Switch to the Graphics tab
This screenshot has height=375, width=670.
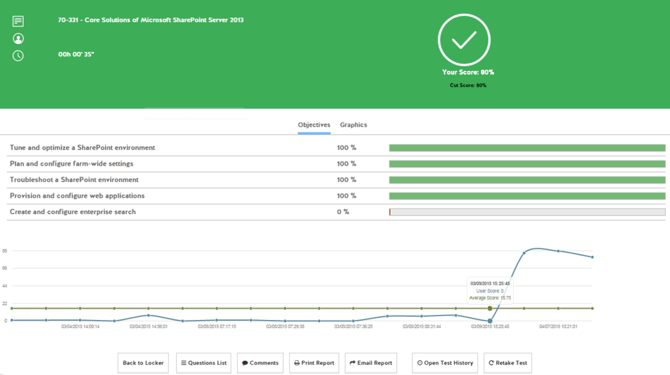tap(353, 125)
